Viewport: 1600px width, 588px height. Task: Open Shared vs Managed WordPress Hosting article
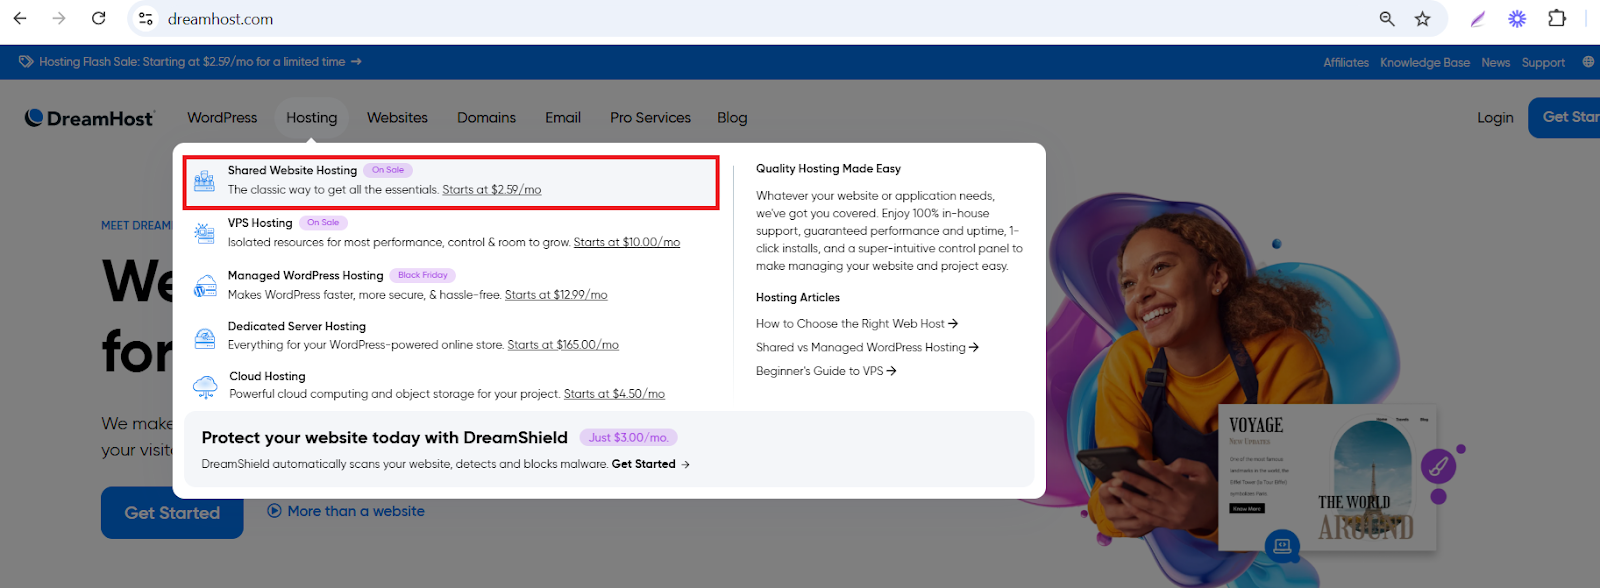867,347
